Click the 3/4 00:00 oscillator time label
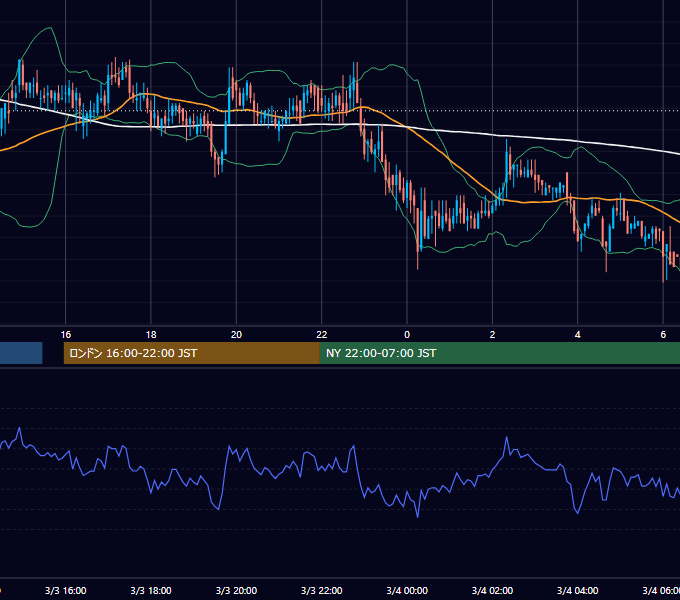Screen dimensions: 680x600 point(407,590)
